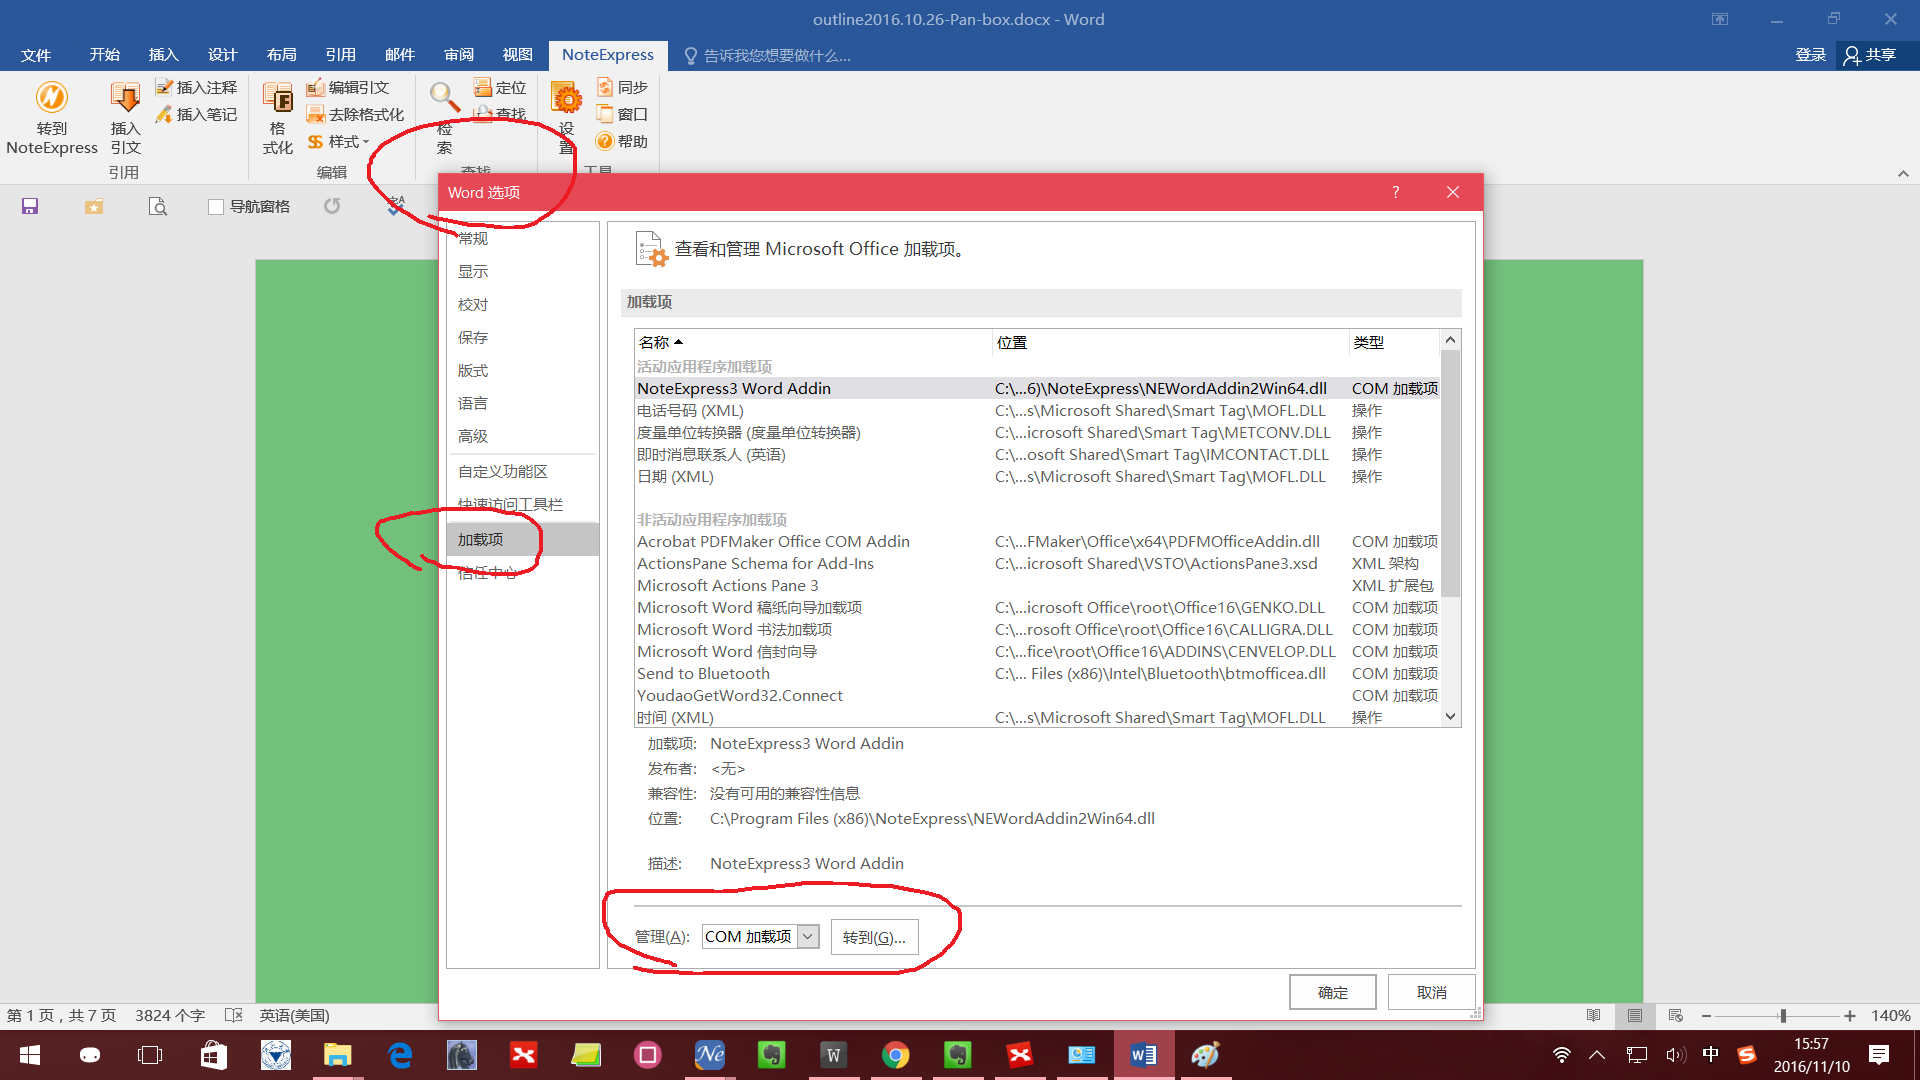Switch to the 引用 ribbon tab

tap(340, 55)
